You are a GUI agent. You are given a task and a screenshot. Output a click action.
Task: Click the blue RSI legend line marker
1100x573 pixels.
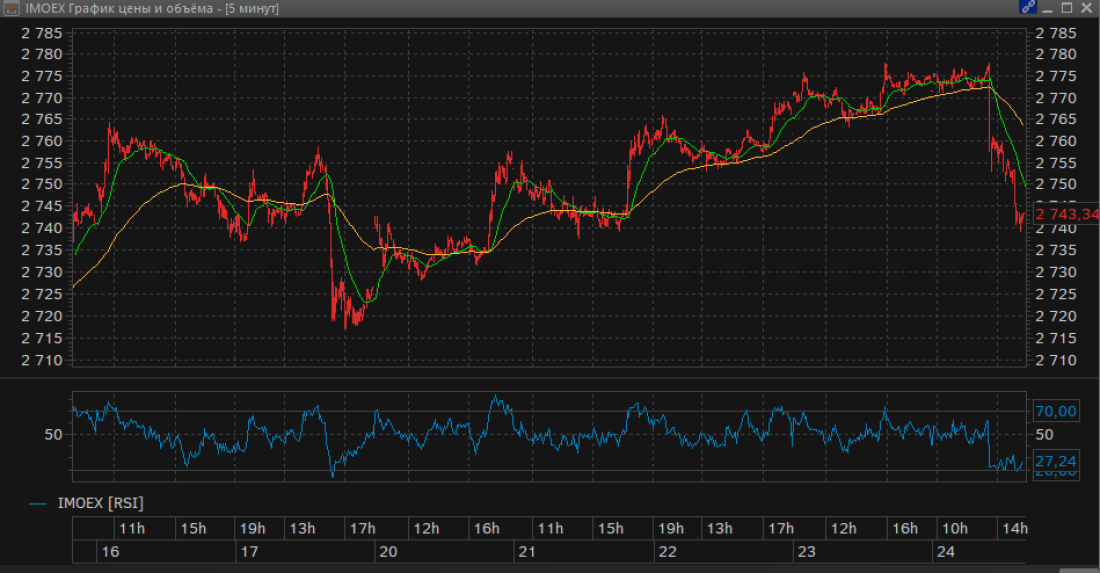[38, 504]
